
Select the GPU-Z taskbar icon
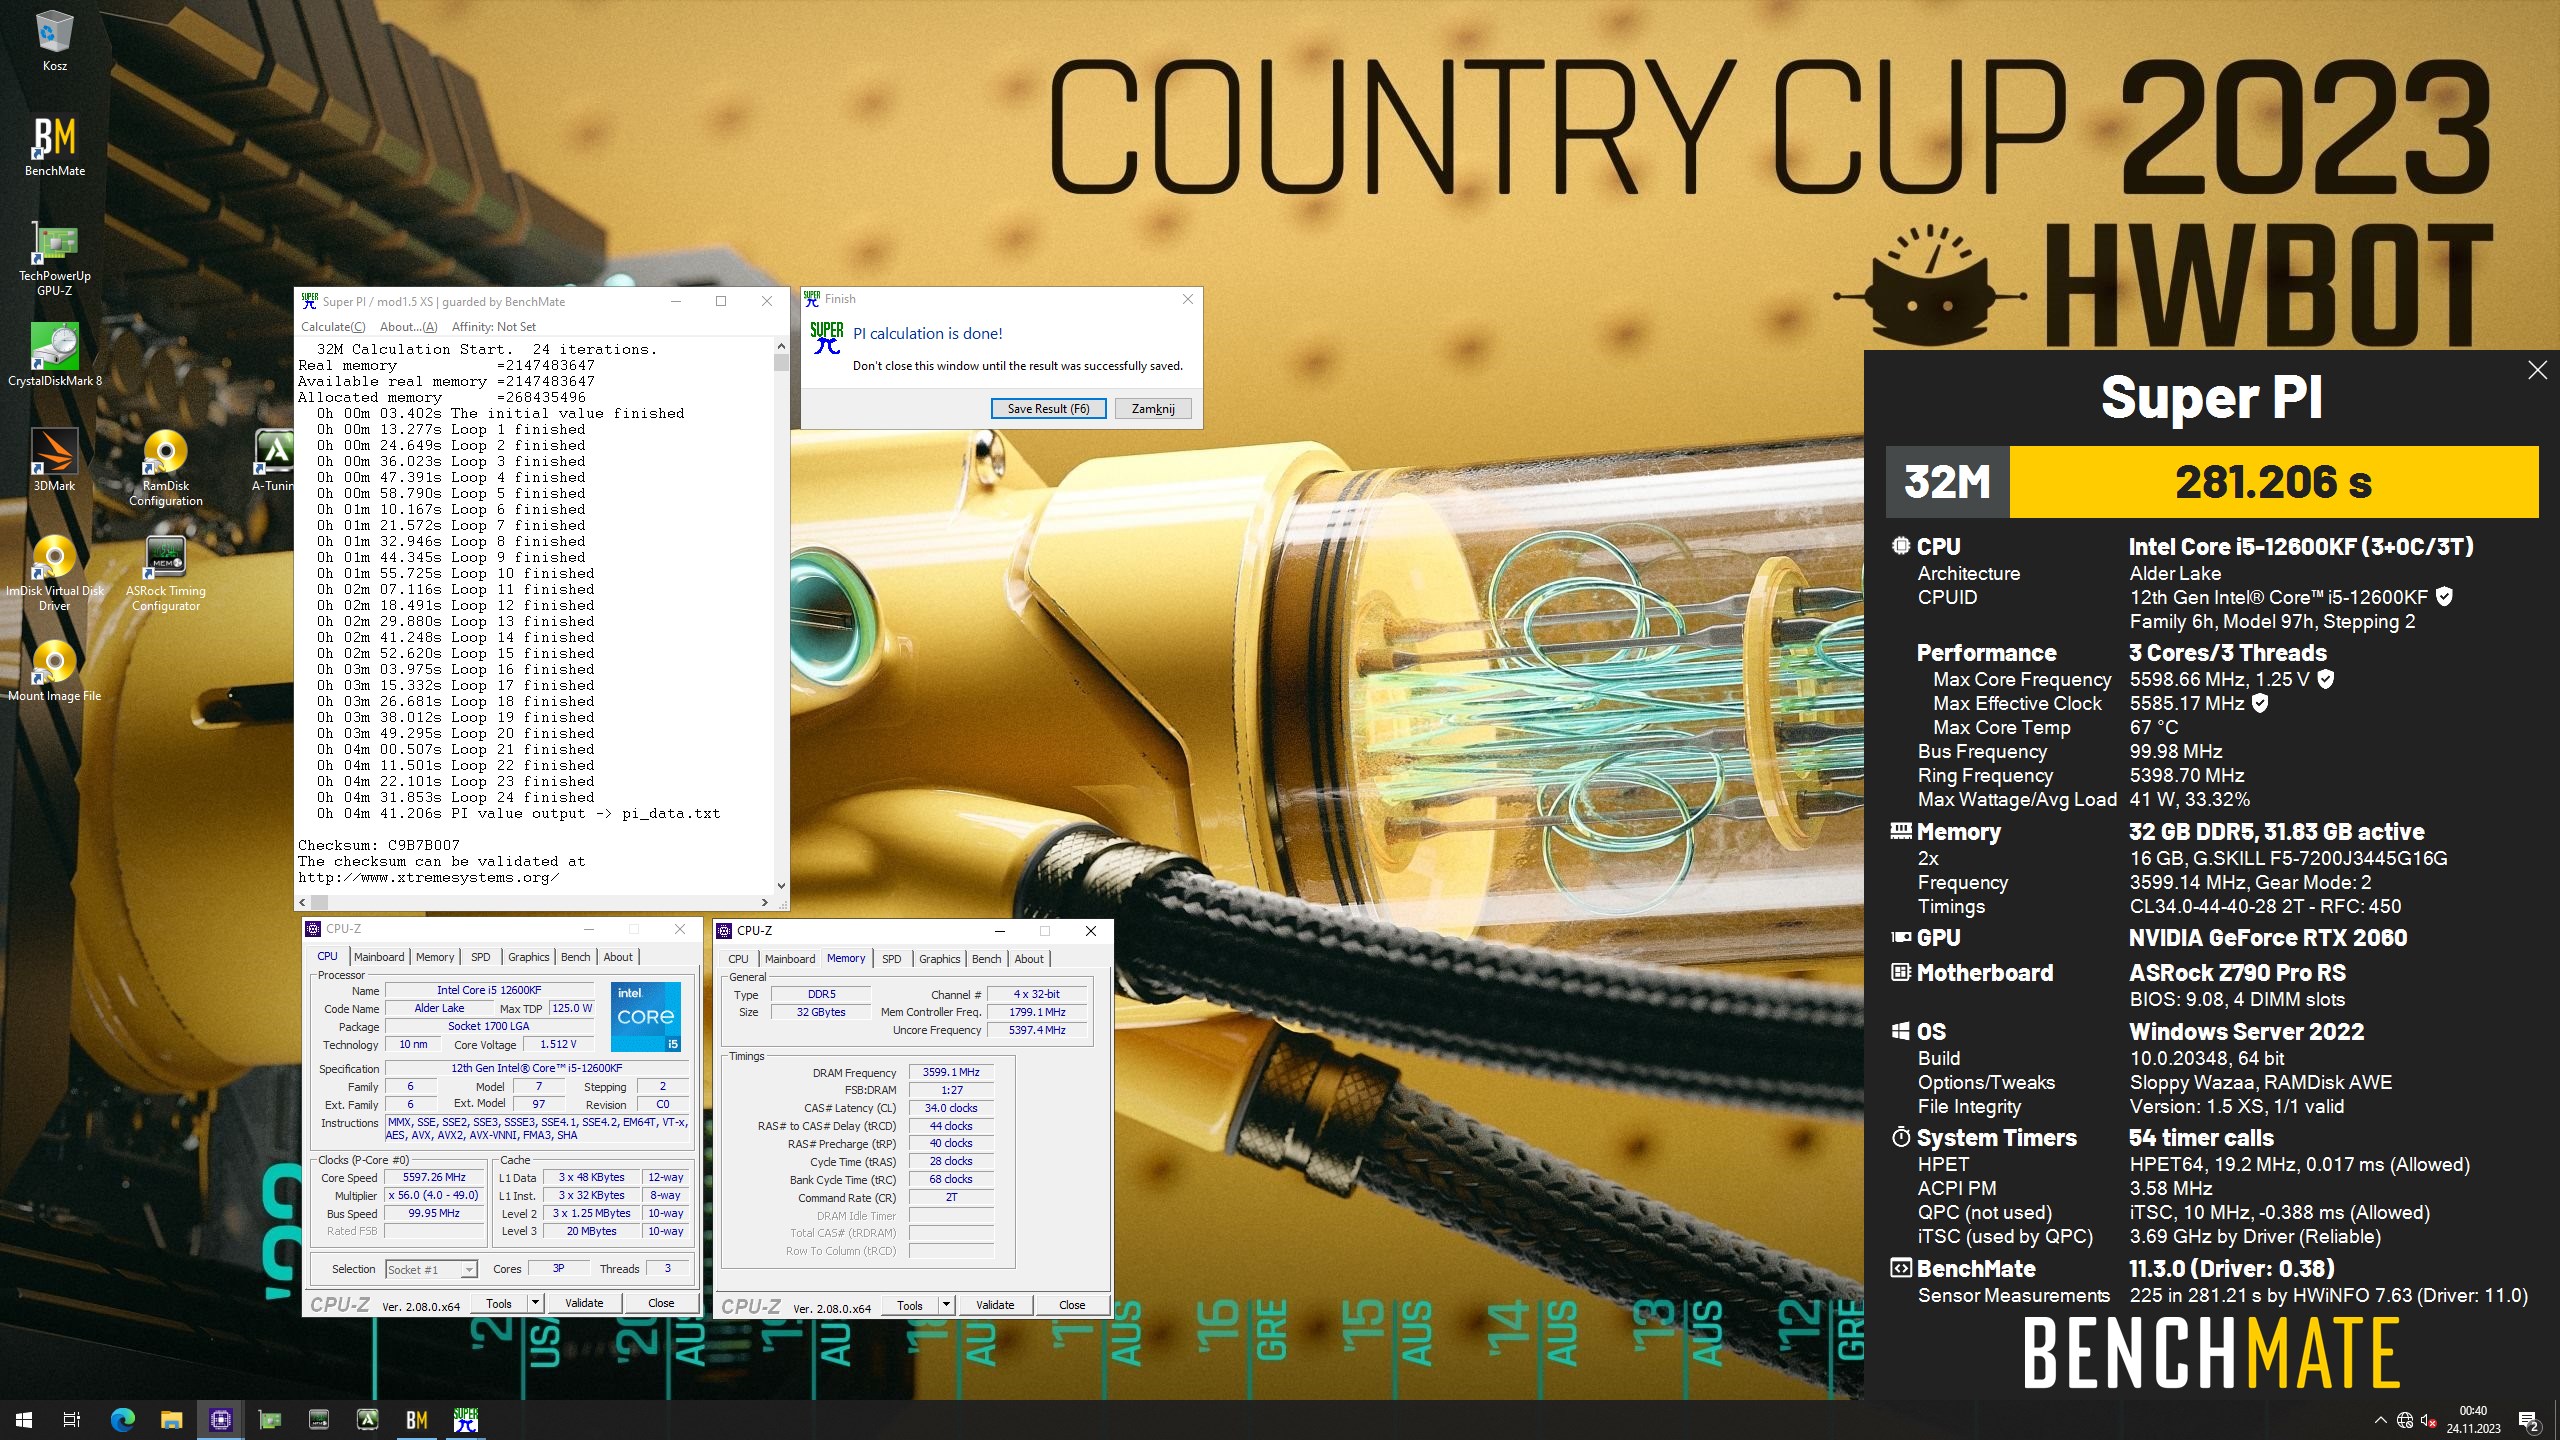tap(269, 1420)
